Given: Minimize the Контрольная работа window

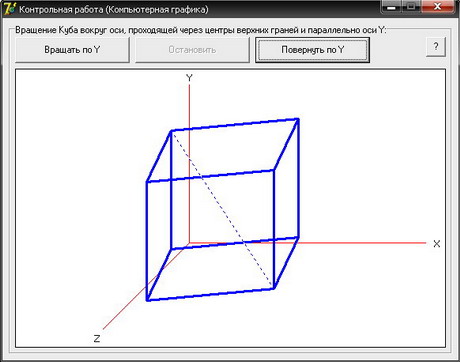Looking at the screenshot, I should click(391, 7).
